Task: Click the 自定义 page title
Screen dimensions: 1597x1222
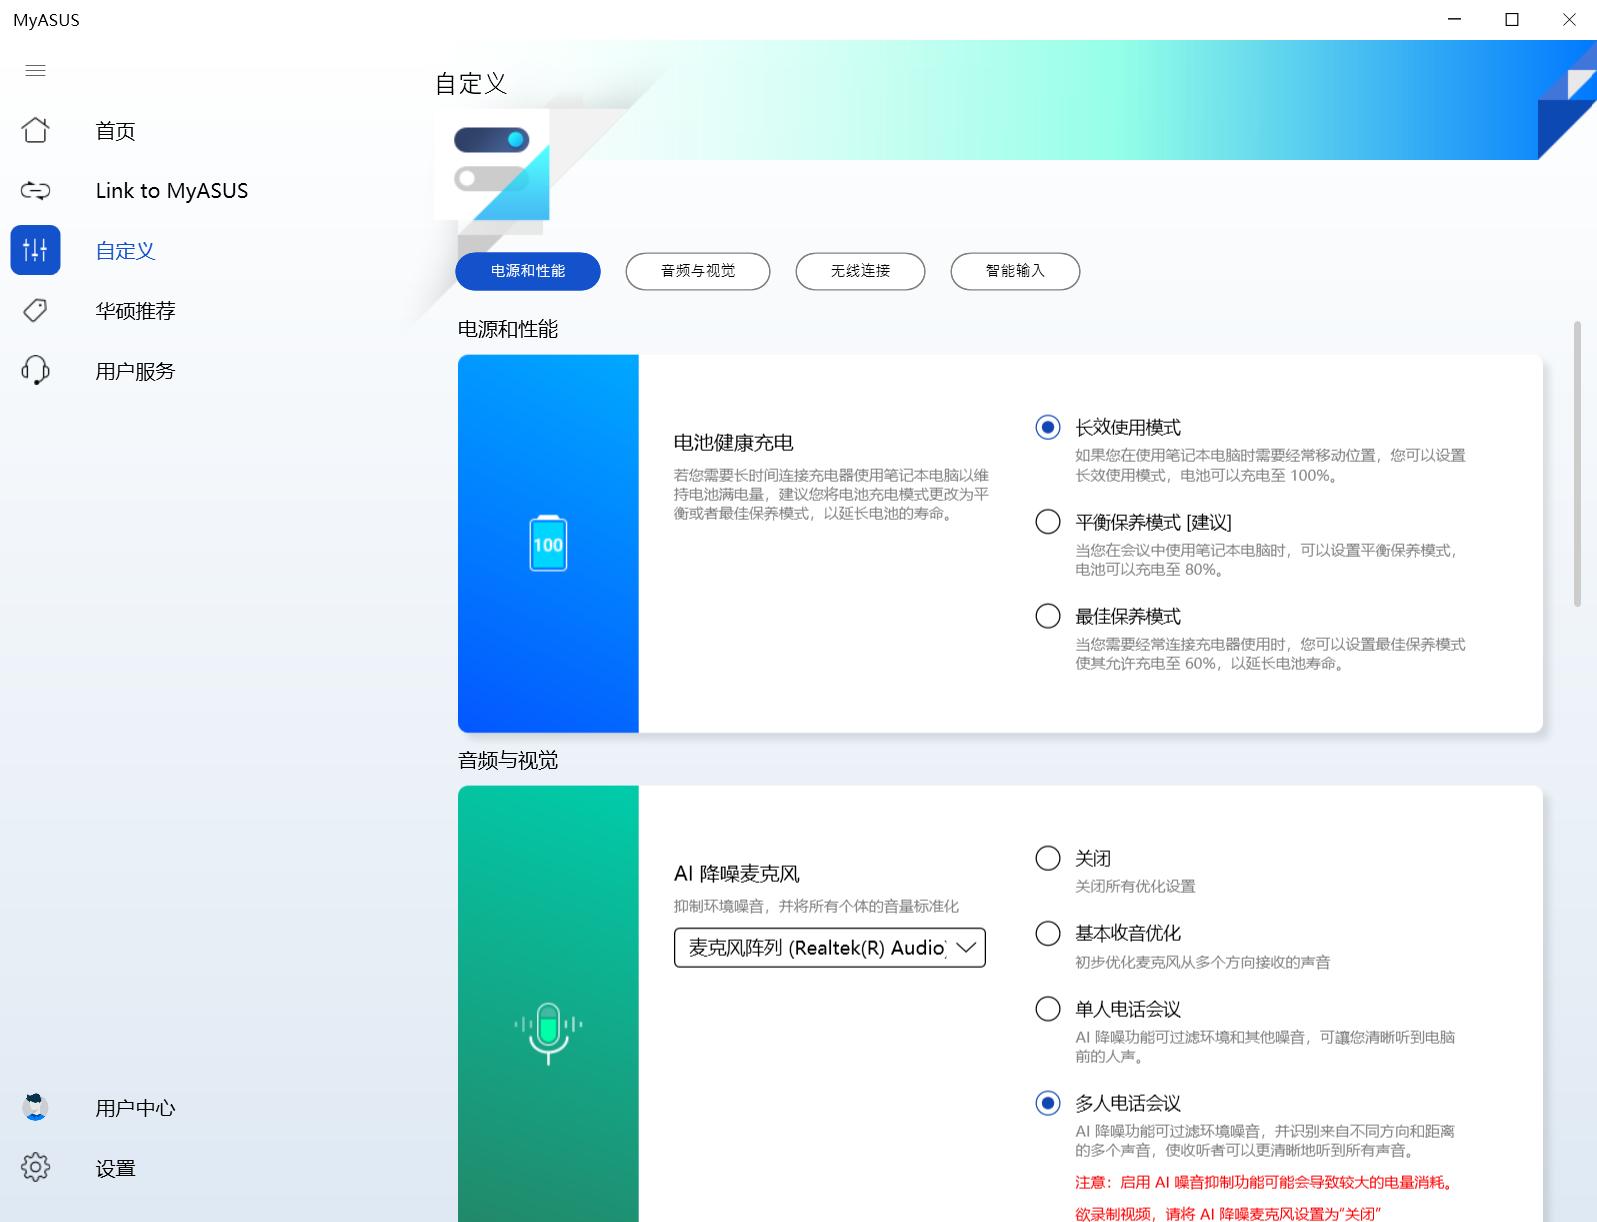Action: 471,84
